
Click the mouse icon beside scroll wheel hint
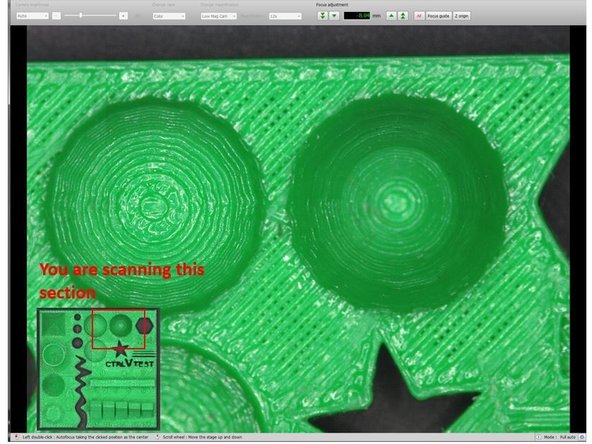coord(157,437)
